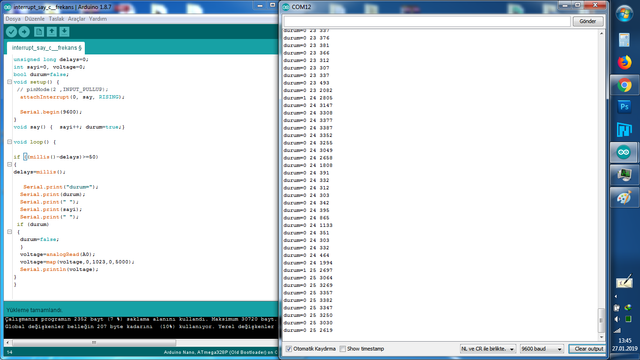The width and height of the screenshot is (640, 360).
Task: Open the notepad icon in the taskbar
Action: pos(624,40)
